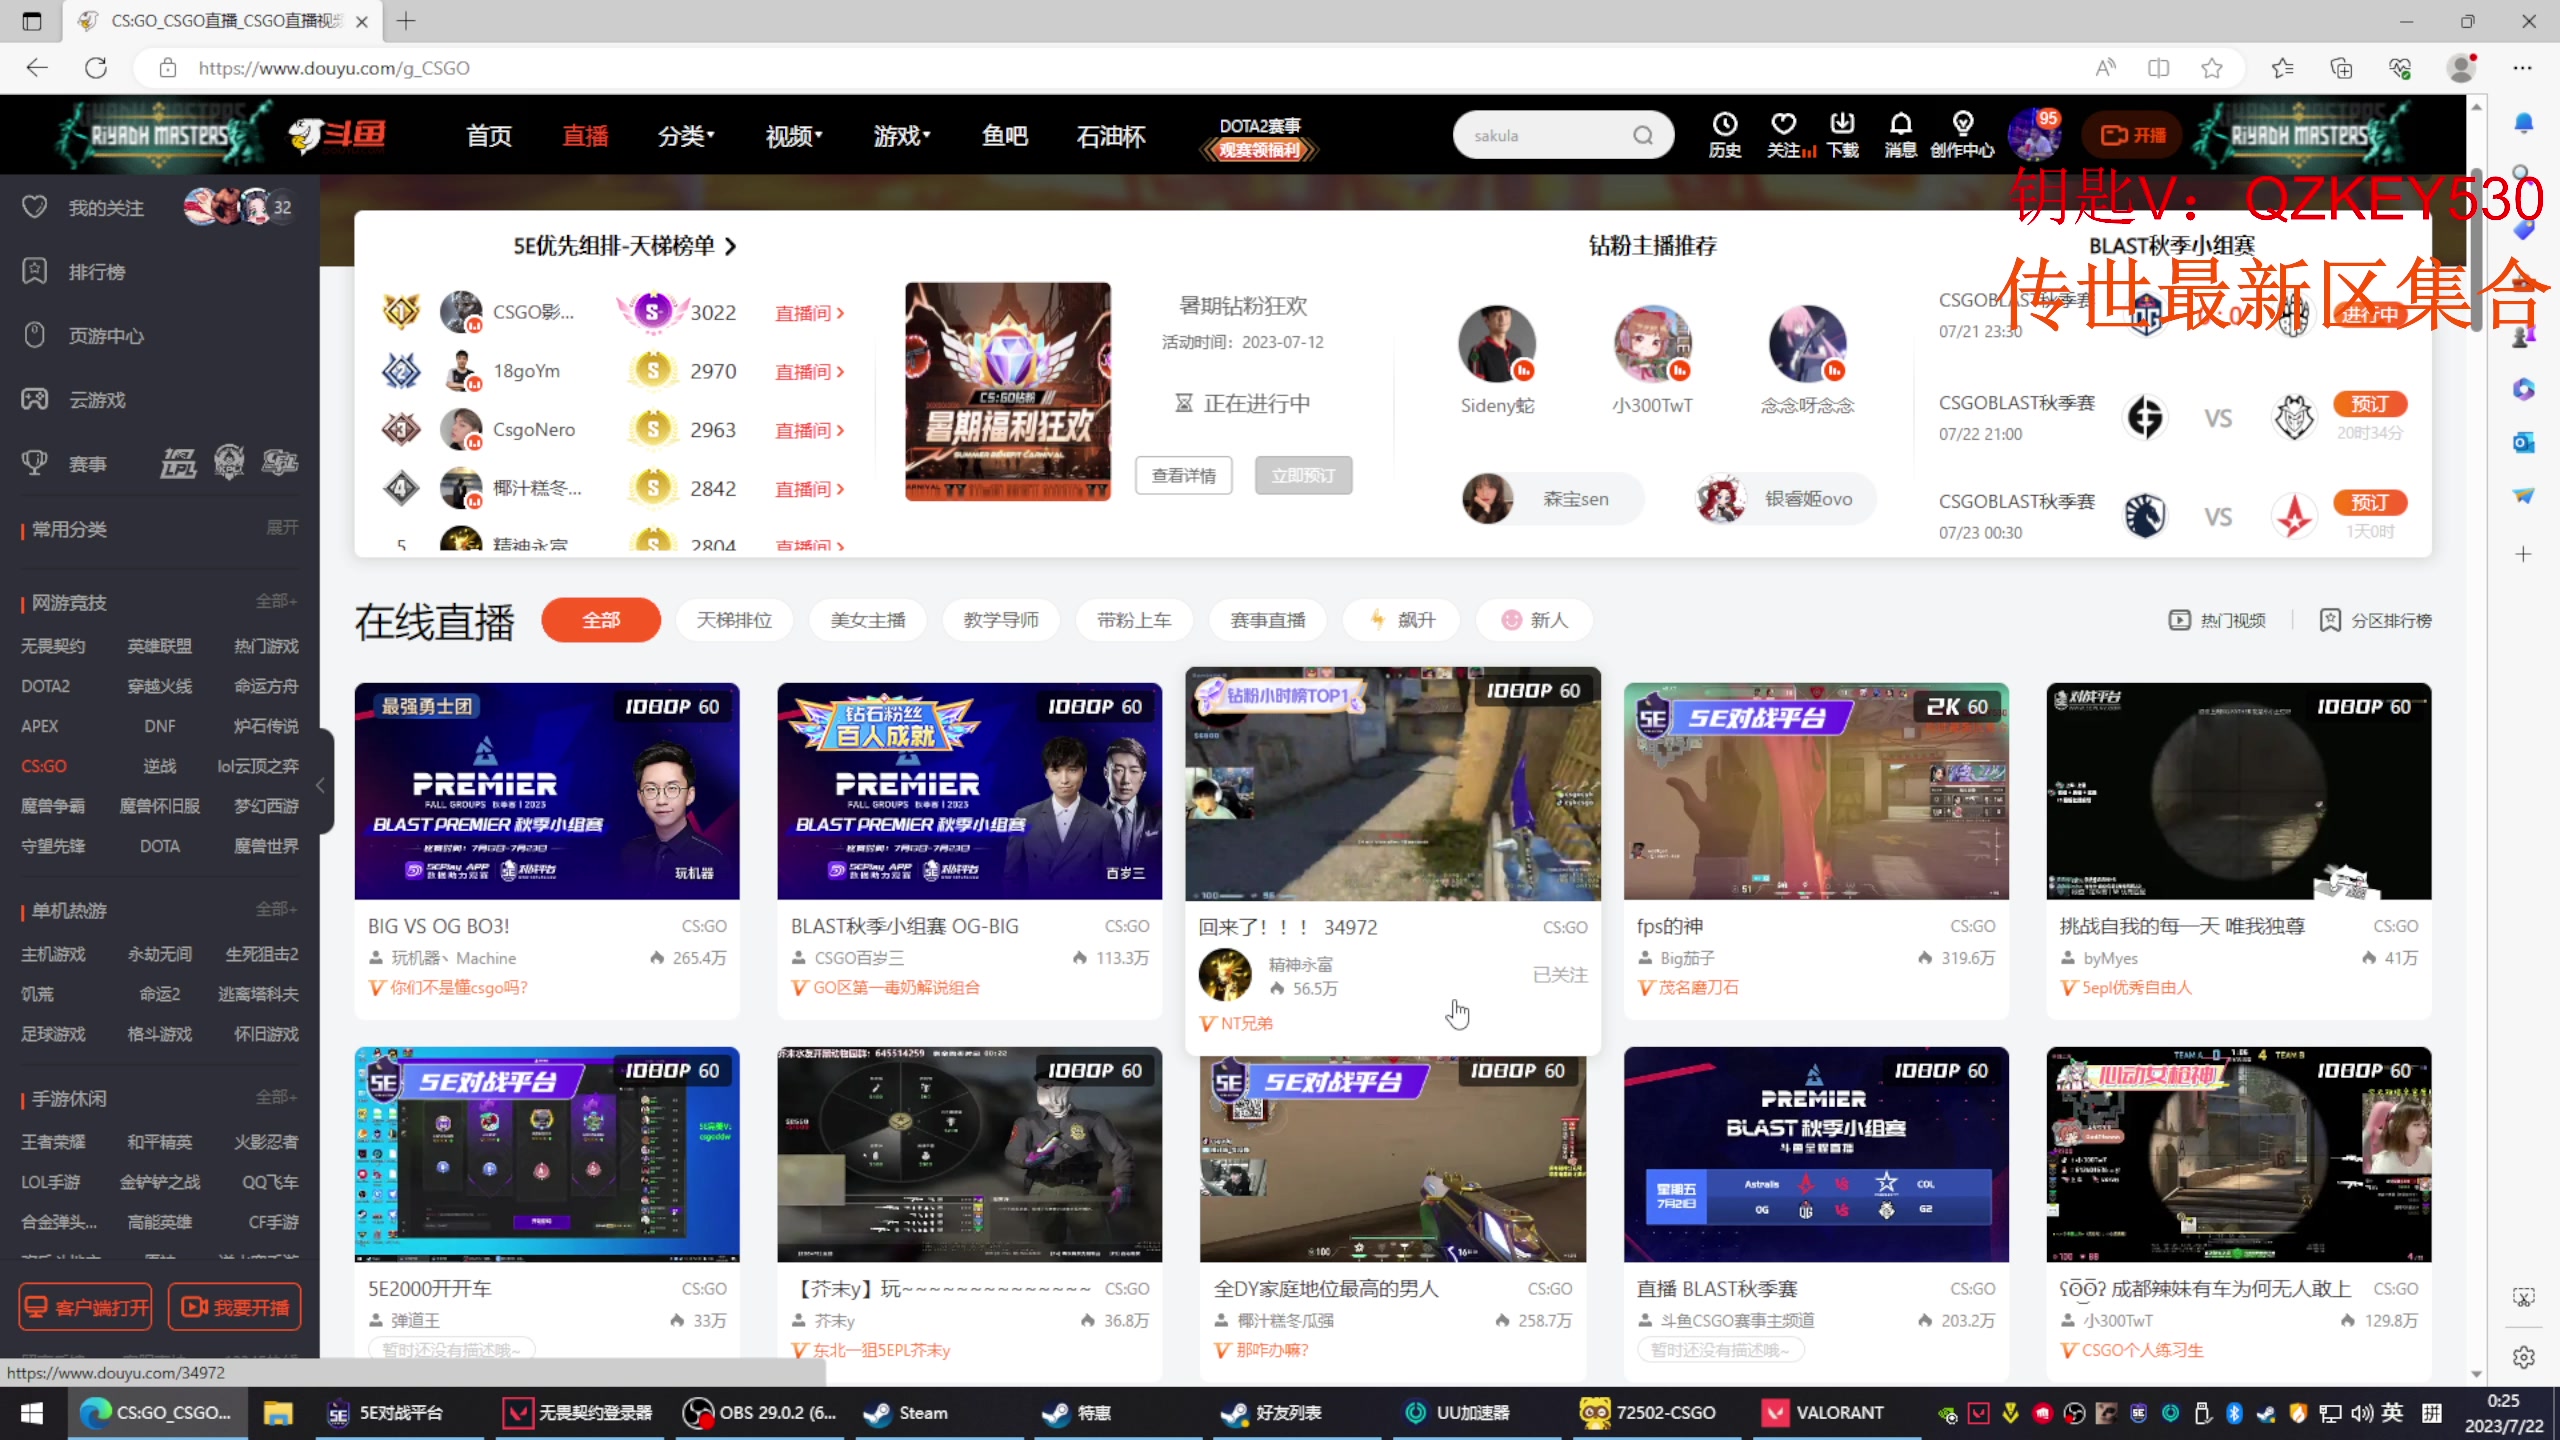The image size is (2560, 1440).
Task: Select the 赛事直播 filter tab
Action: pyautogui.click(x=1268, y=620)
